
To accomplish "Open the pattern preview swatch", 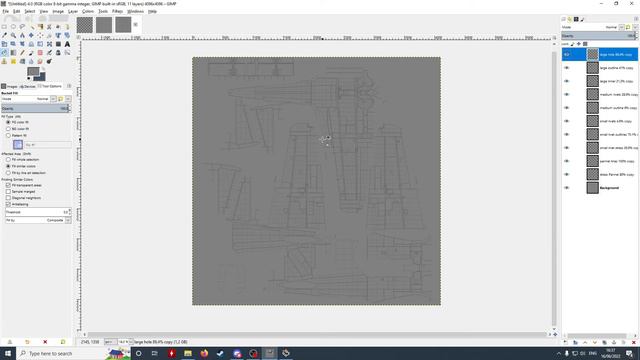I will [18, 144].
